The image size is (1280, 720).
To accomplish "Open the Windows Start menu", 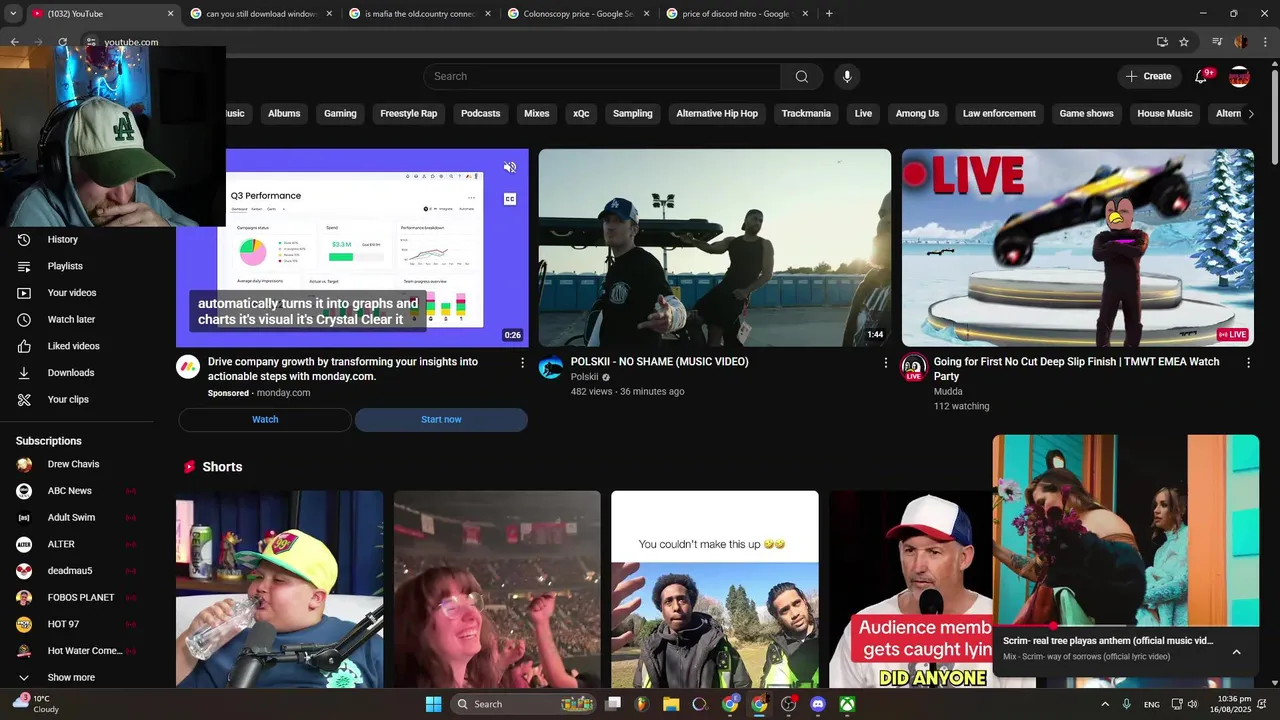I will [433, 704].
